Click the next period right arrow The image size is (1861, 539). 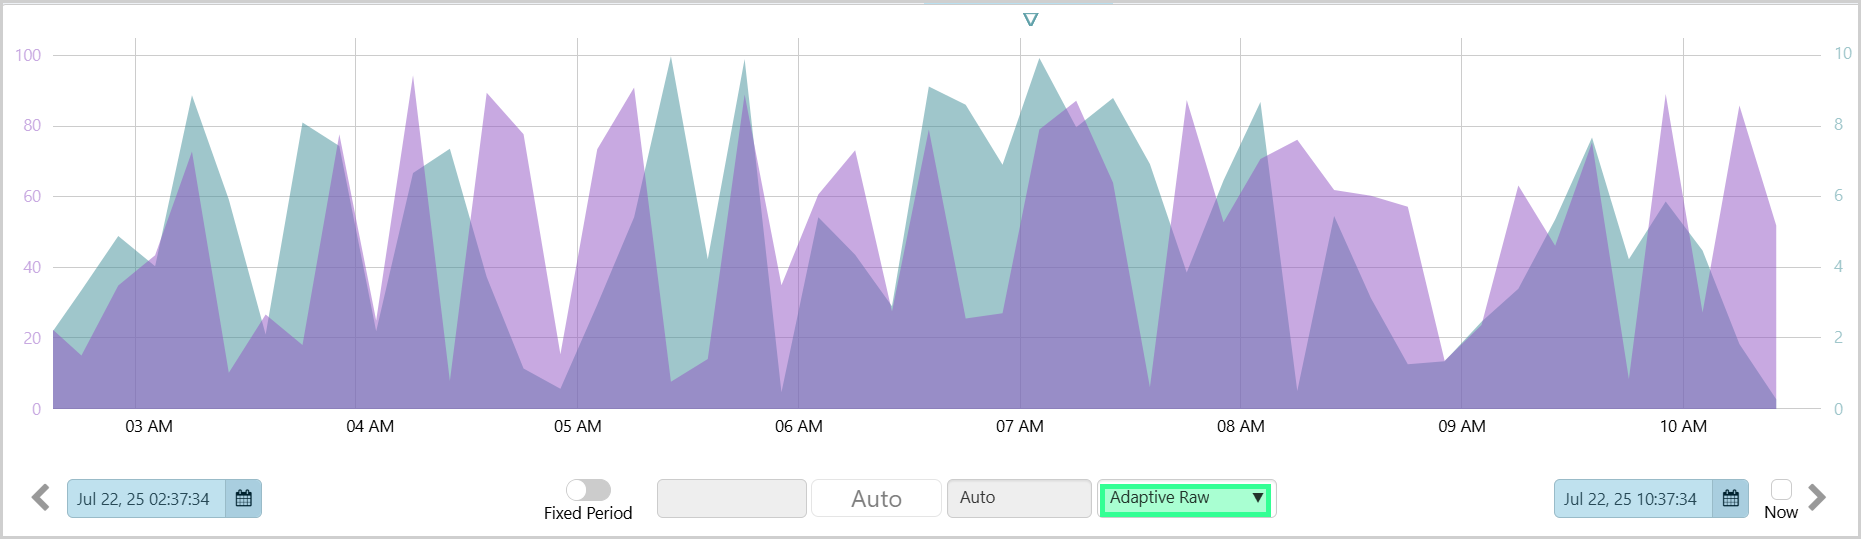tap(1817, 498)
